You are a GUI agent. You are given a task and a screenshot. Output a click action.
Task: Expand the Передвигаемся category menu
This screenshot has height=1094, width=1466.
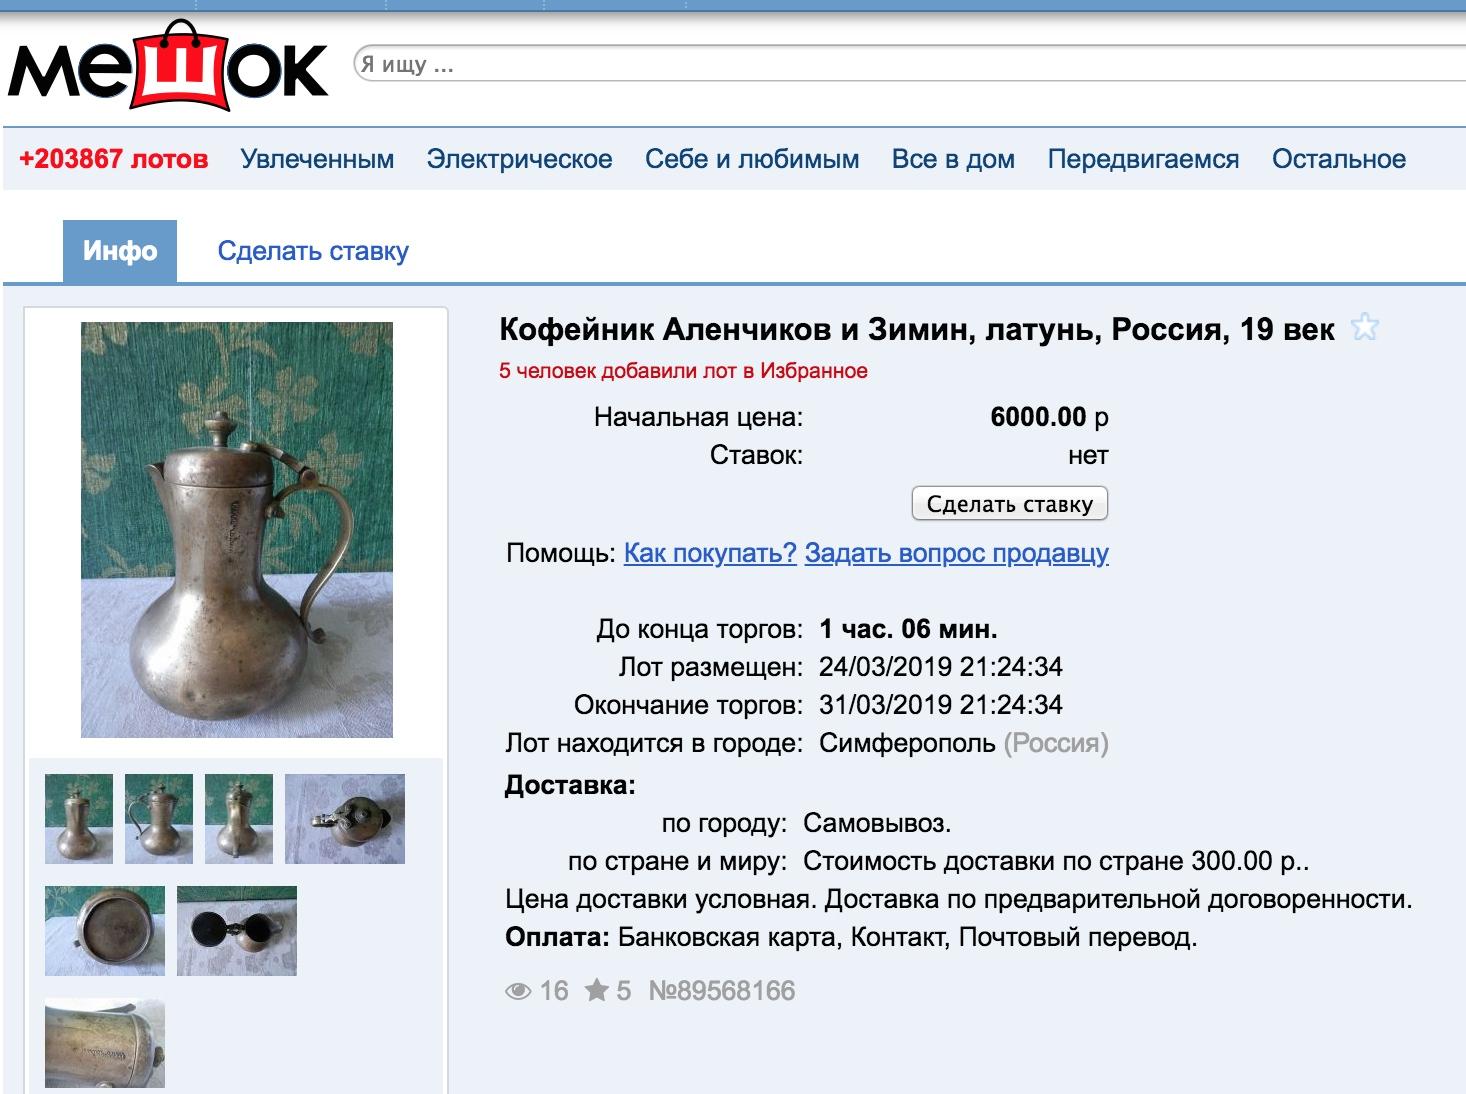(x=1143, y=159)
